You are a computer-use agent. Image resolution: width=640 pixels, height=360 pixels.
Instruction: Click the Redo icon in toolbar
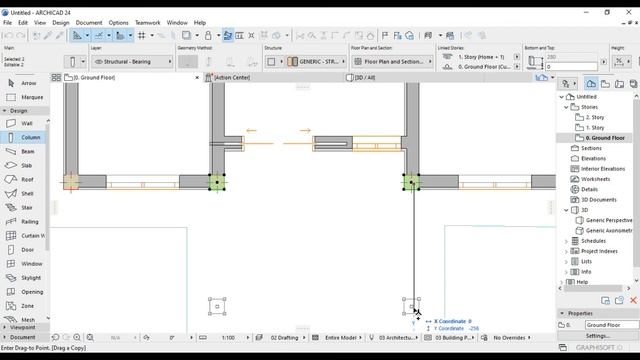[x=20, y=36]
